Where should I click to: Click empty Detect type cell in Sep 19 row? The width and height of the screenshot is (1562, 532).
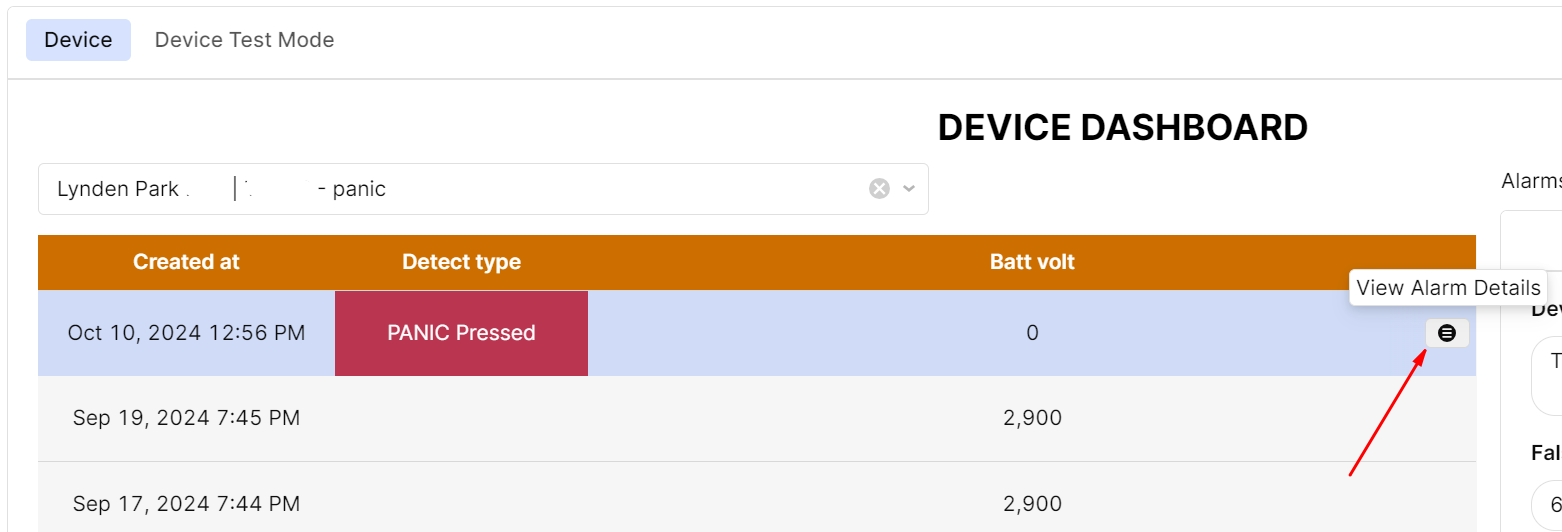[x=461, y=418]
